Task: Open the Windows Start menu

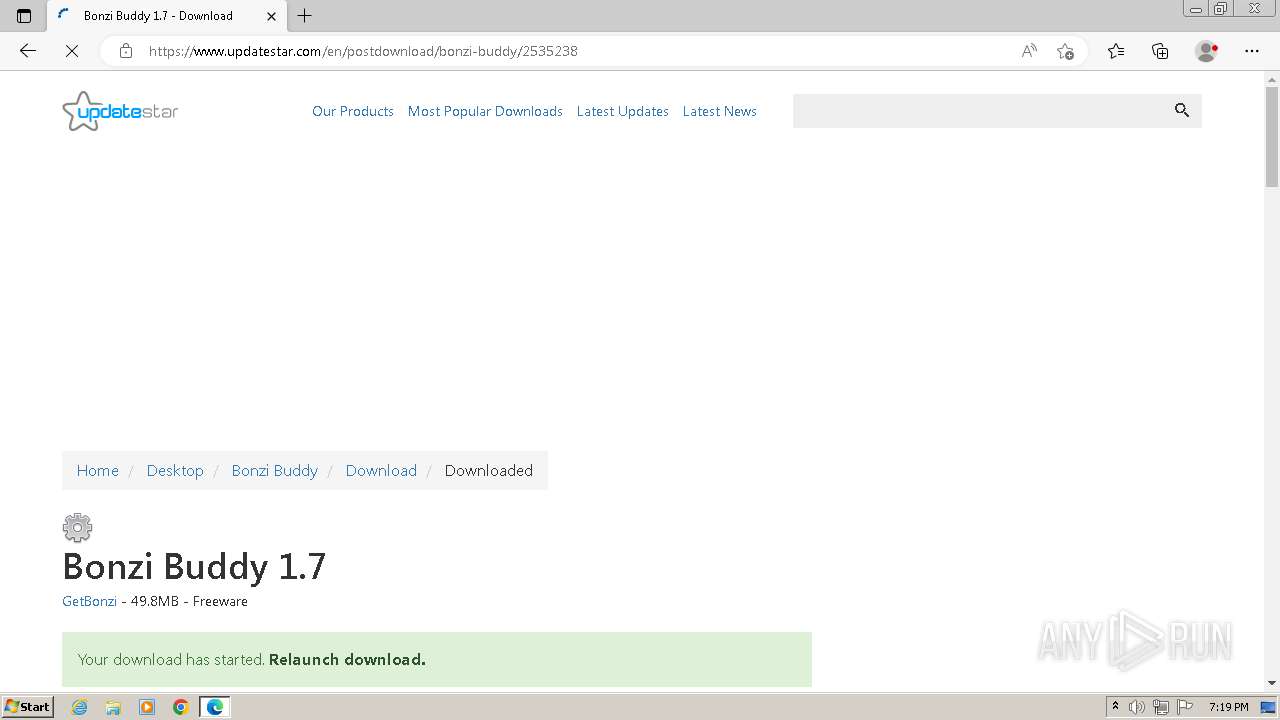Action: (27, 707)
